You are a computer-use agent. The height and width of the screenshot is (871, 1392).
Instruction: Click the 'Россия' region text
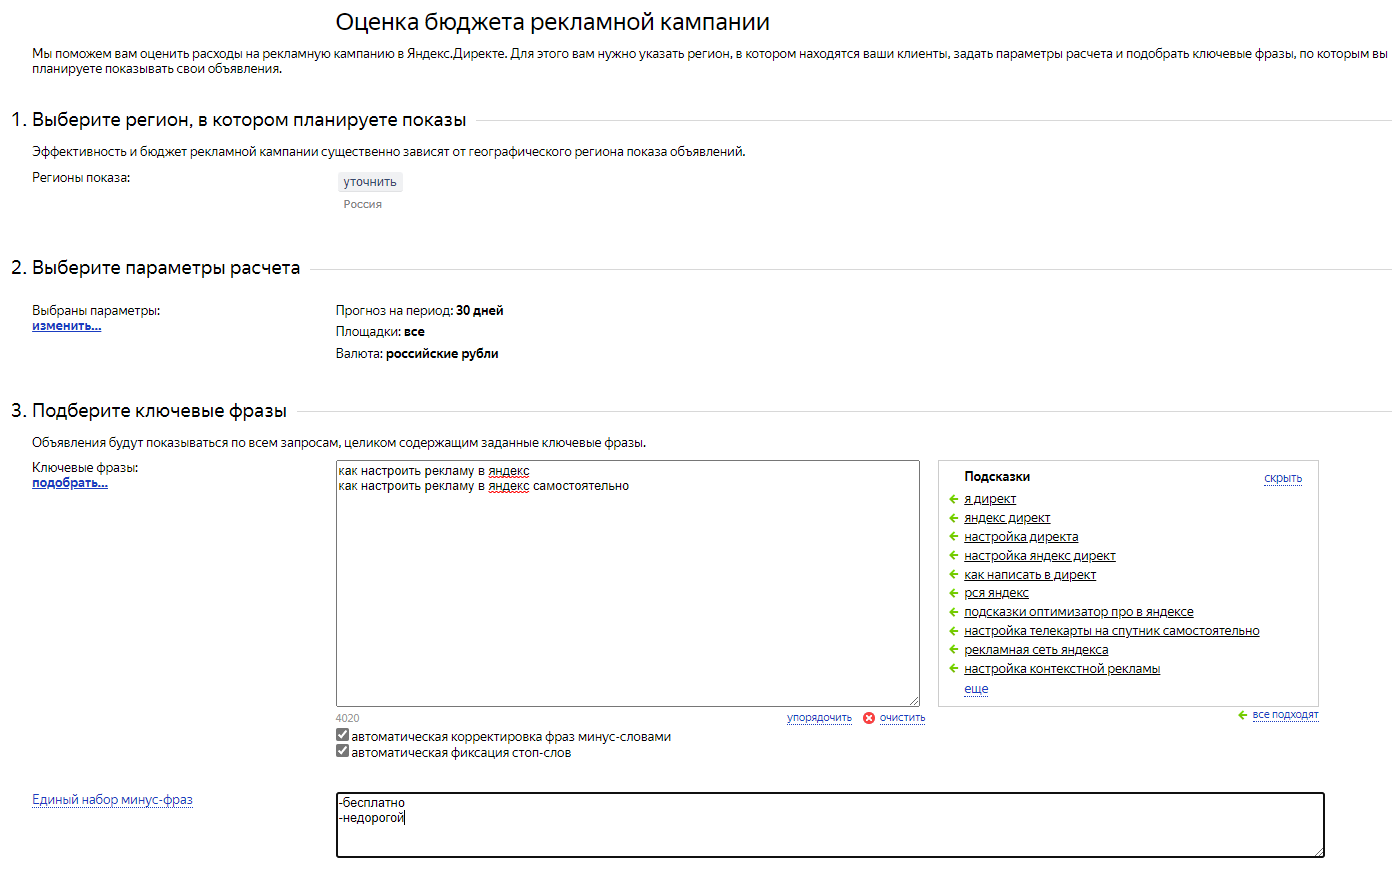point(363,204)
